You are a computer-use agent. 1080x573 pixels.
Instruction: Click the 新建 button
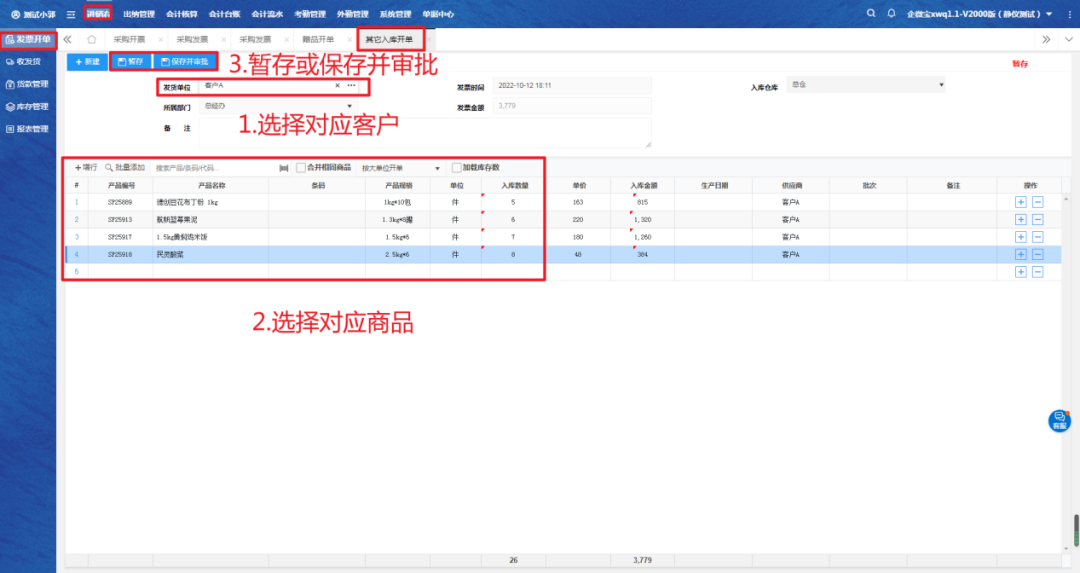(87, 62)
